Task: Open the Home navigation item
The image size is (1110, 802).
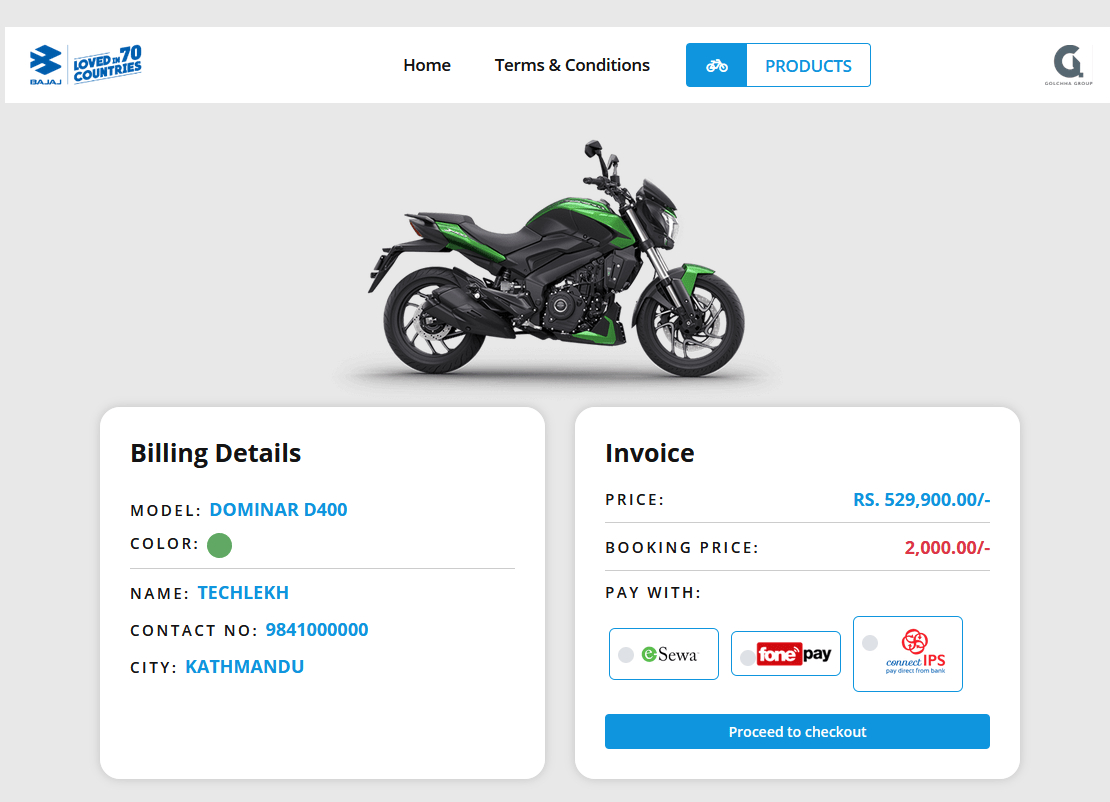Action: [427, 64]
